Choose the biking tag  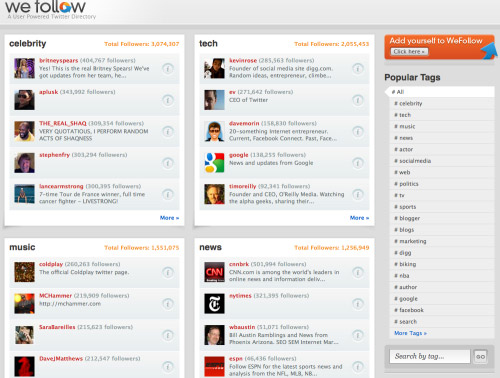click(405, 264)
